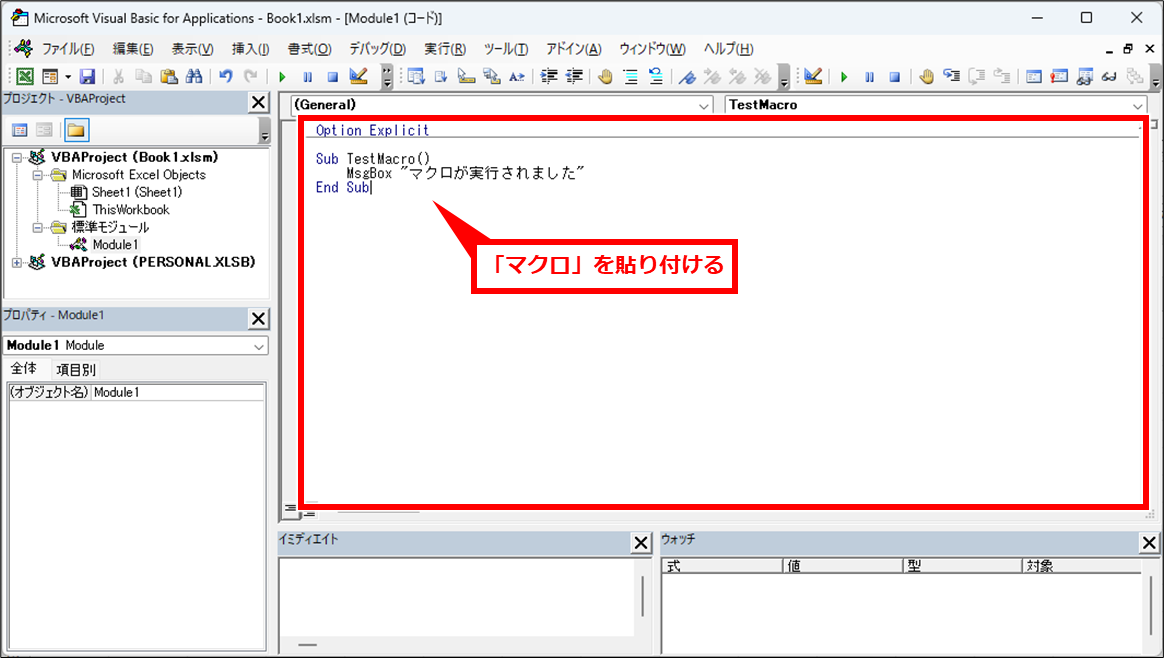1164x658 pixels.
Task: Expand the VBAProject (PERSONAL.XLSB) tree node
Action: pyautogui.click(x=17, y=263)
